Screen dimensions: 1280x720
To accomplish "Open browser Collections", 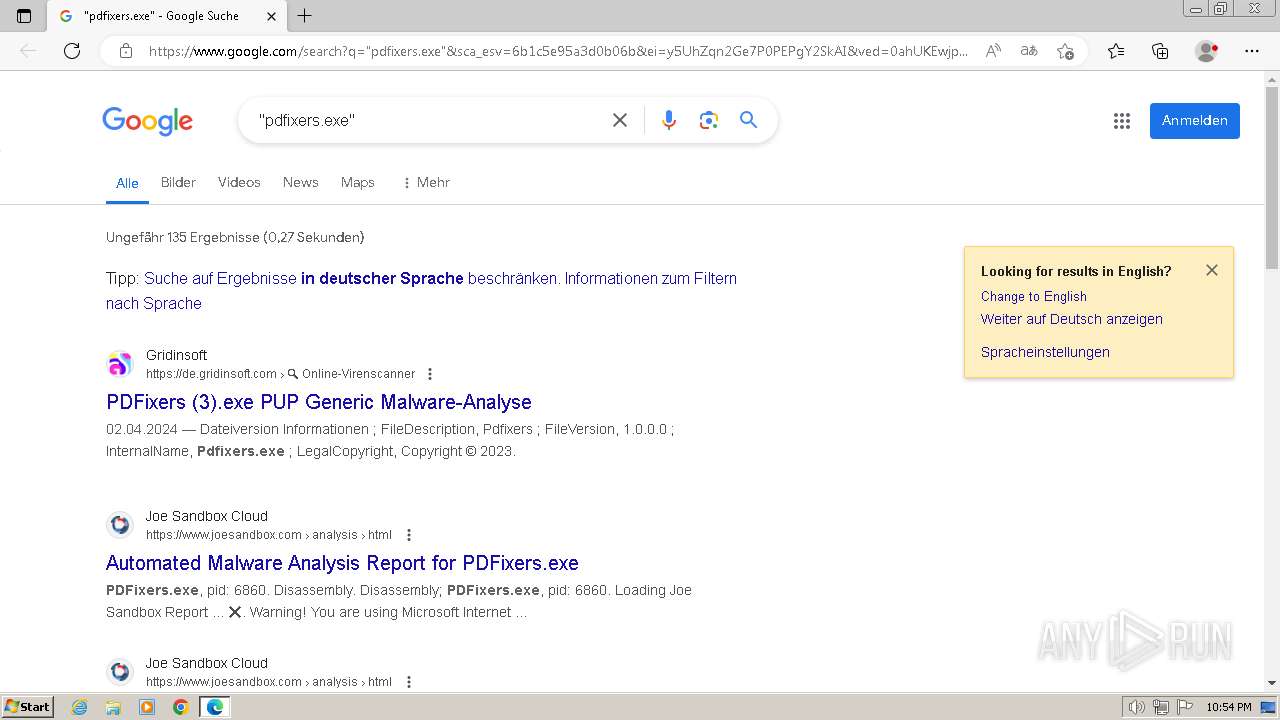I will pos(1160,51).
